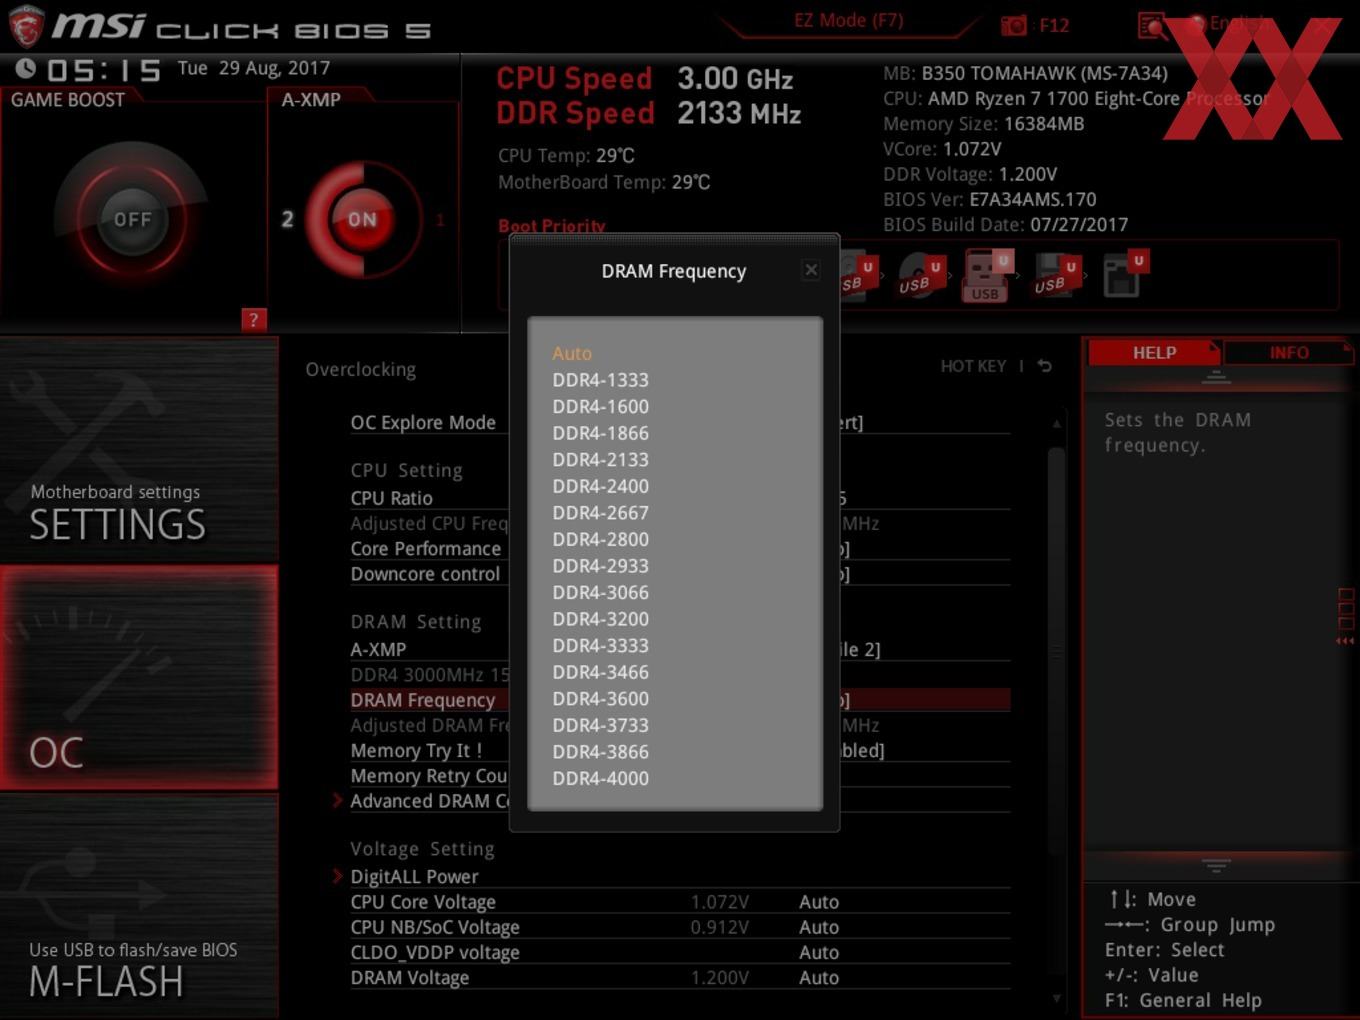This screenshot has height=1020, width=1360.
Task: Select CLDO_VDDP voltage Auto value
Action: [819, 952]
